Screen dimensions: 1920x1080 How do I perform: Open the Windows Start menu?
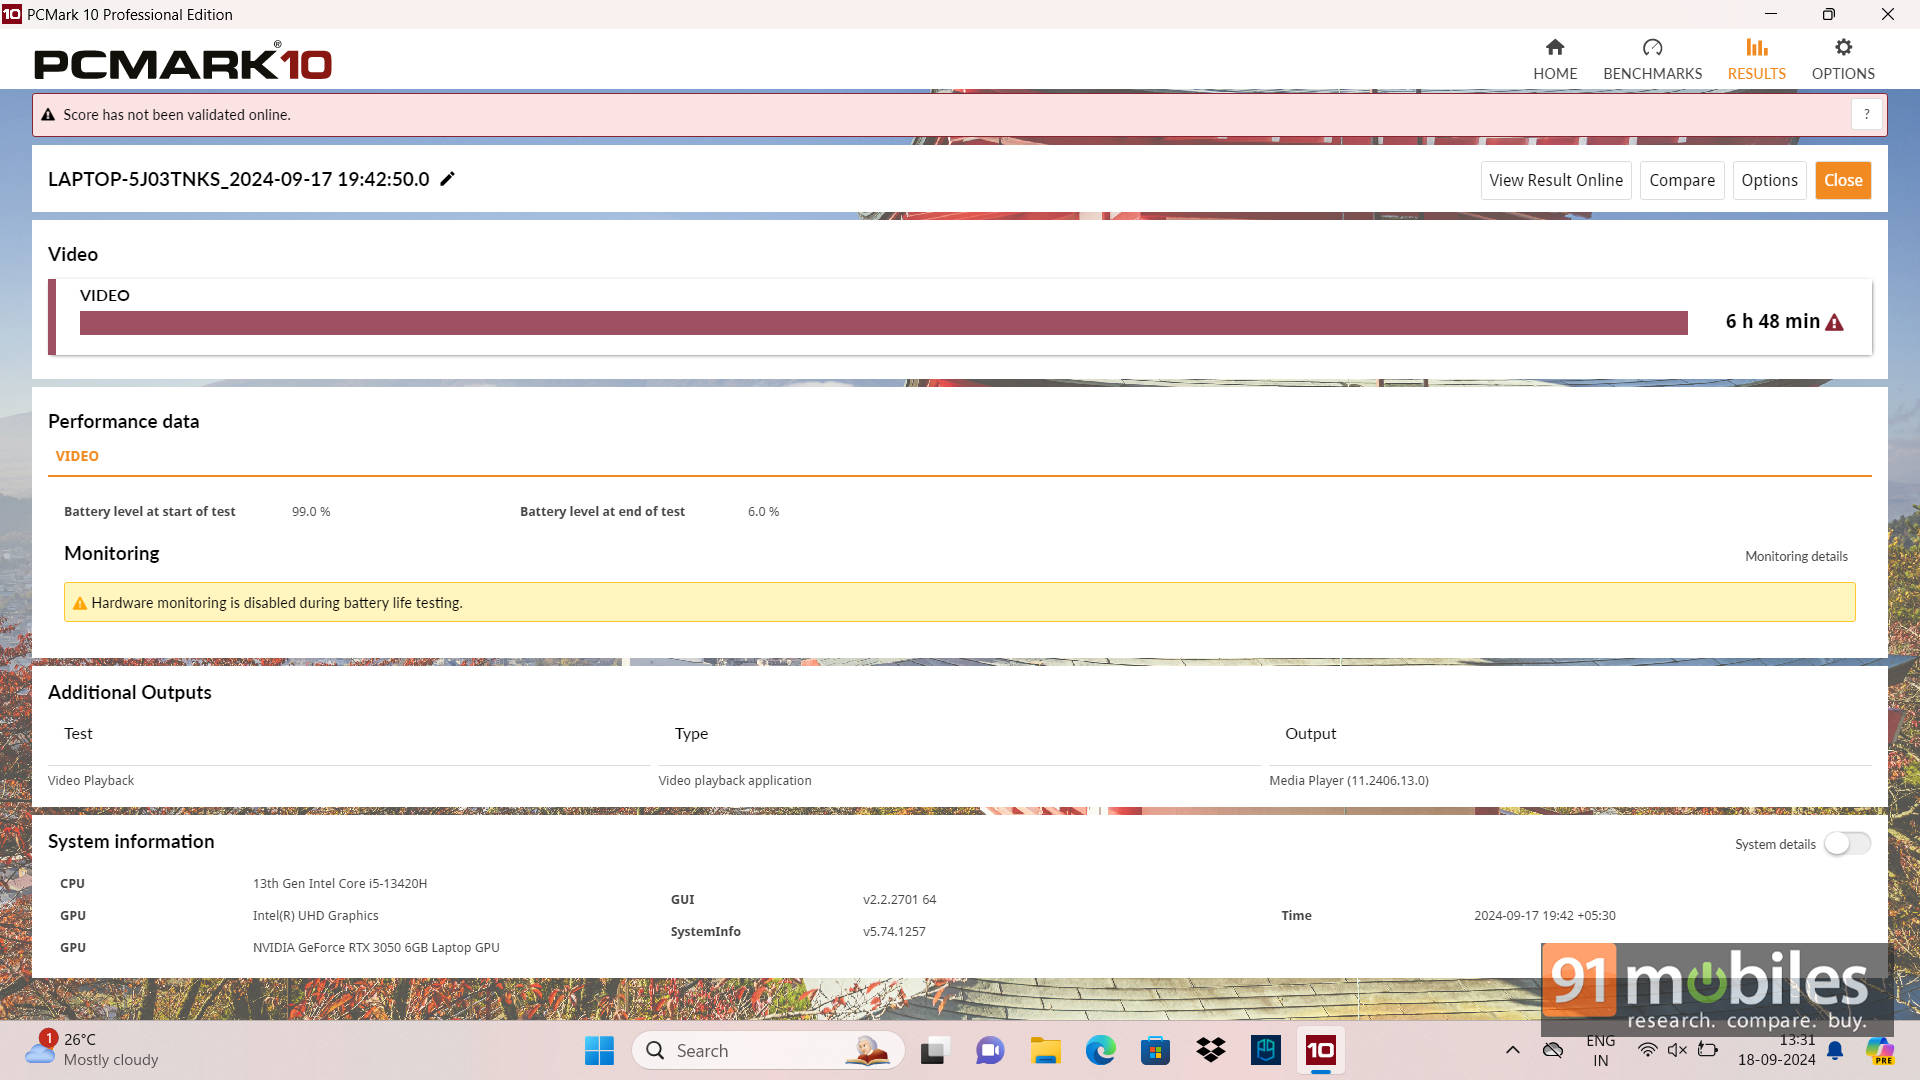[599, 1050]
